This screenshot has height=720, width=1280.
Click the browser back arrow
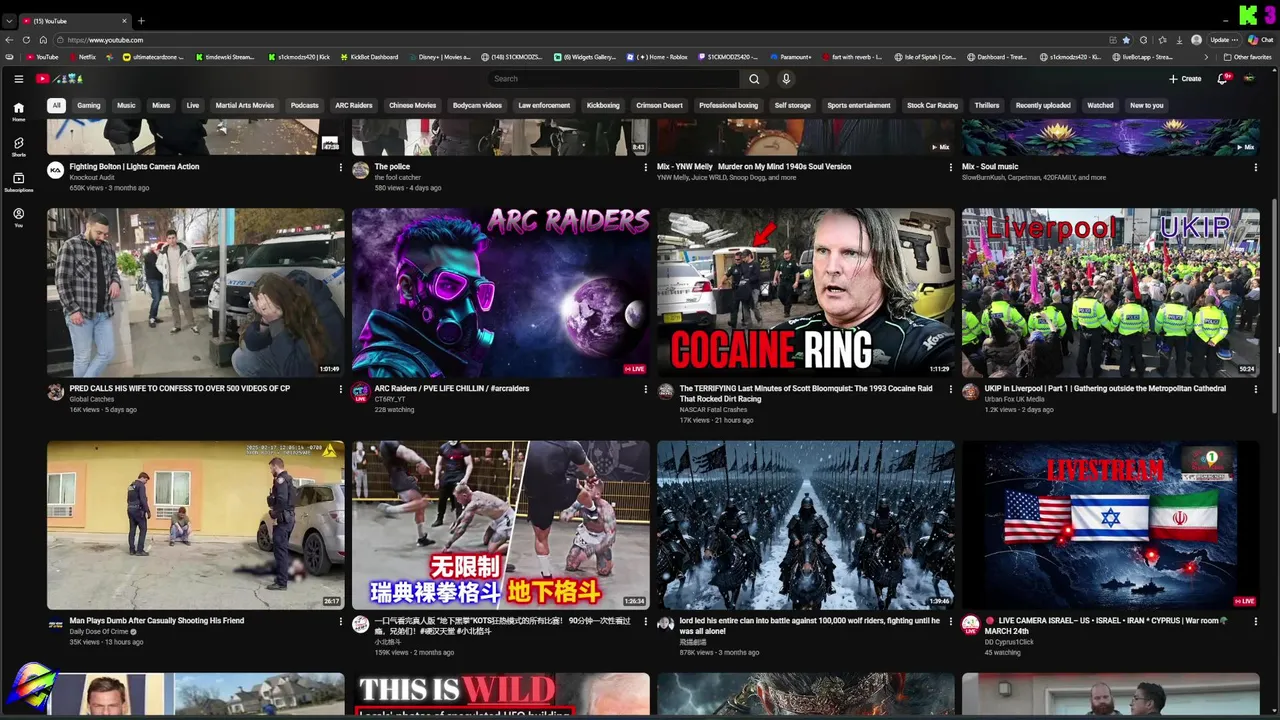click(x=10, y=40)
